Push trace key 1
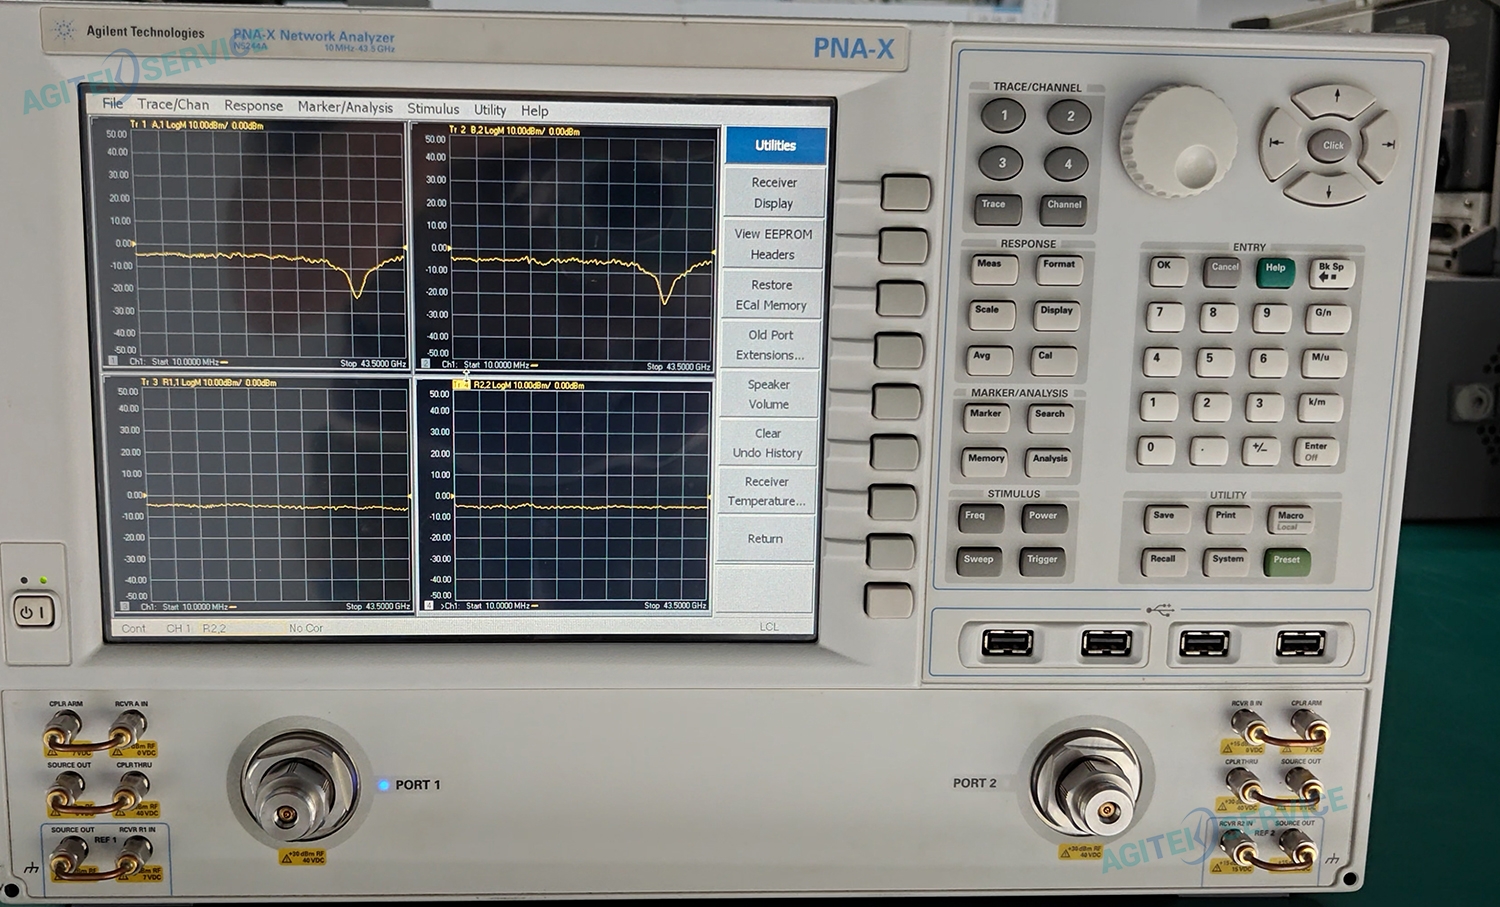 click(1004, 116)
